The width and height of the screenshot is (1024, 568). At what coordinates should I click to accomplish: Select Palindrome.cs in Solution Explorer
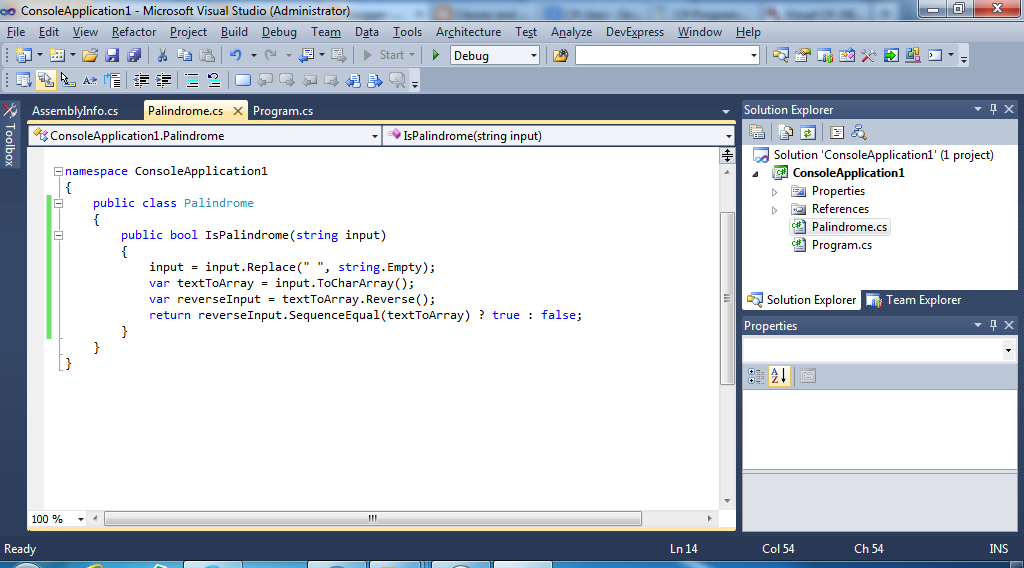click(x=849, y=227)
